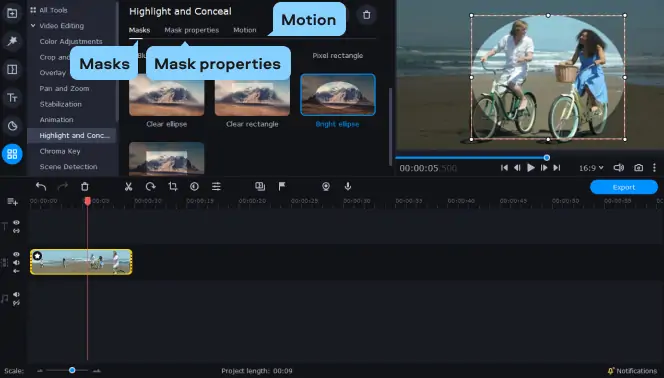Viewport: 664px width, 378px height.
Task: Open Notifications bell in status bar
Action: pos(632,371)
